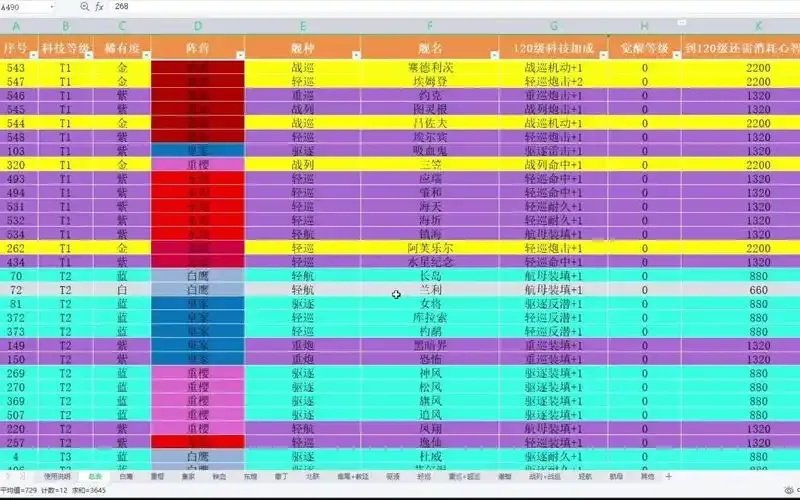Select the cell with ship name 吸血鬼

430,151
